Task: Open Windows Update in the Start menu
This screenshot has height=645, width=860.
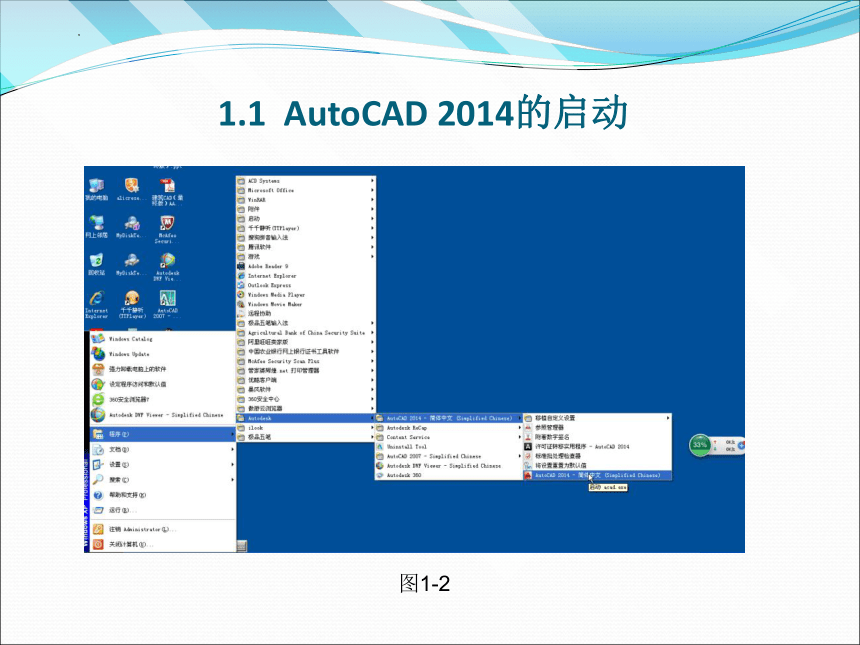Action: point(163,354)
